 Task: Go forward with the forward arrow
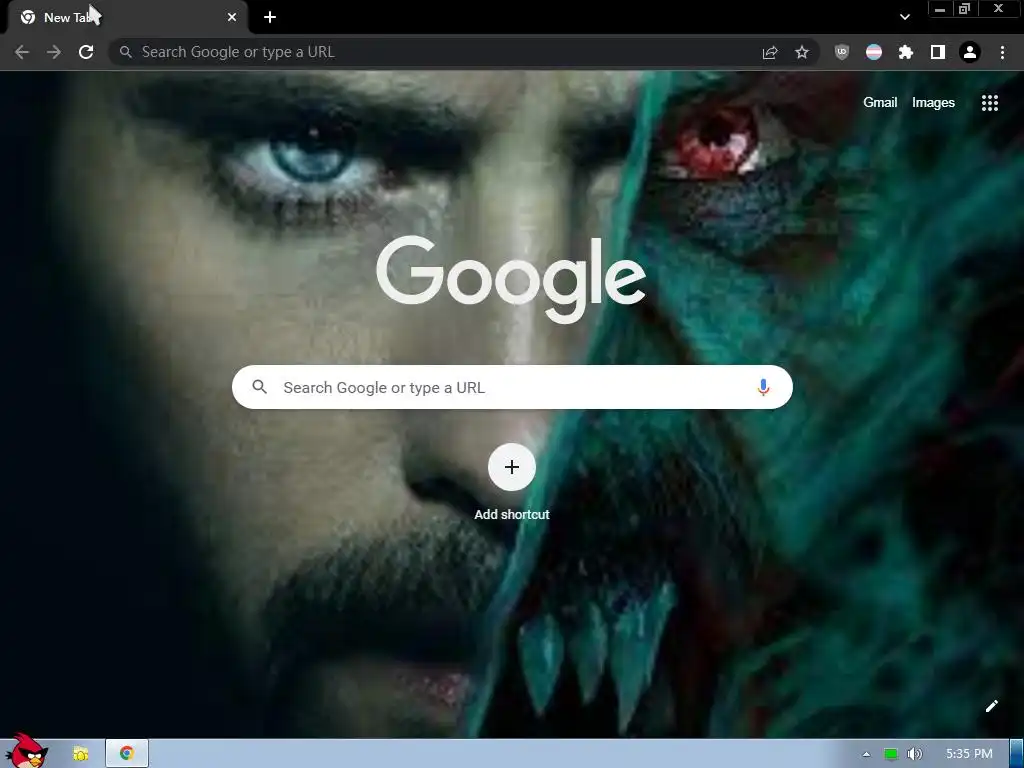coord(54,52)
